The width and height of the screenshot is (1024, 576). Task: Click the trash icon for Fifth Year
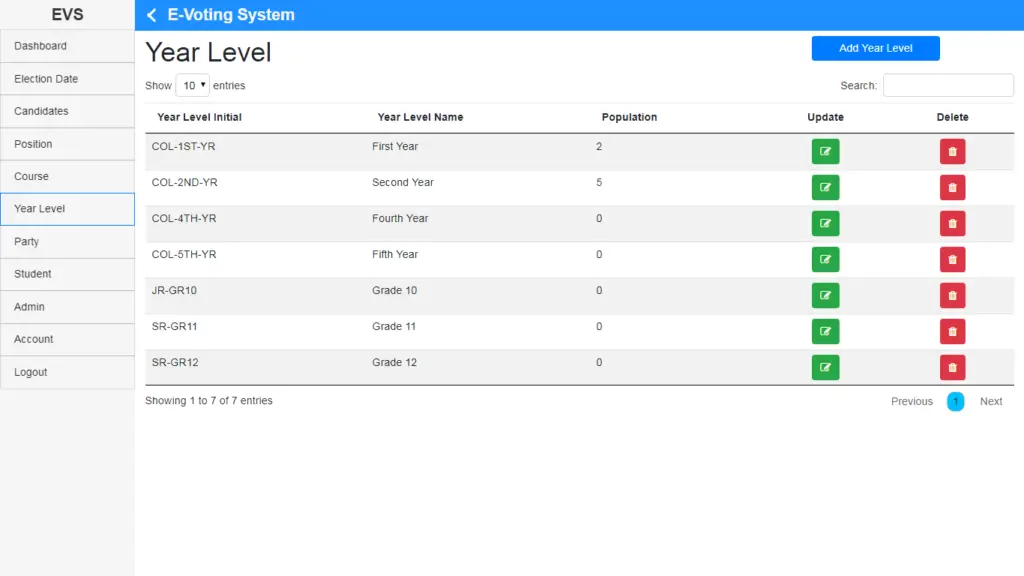click(952, 259)
